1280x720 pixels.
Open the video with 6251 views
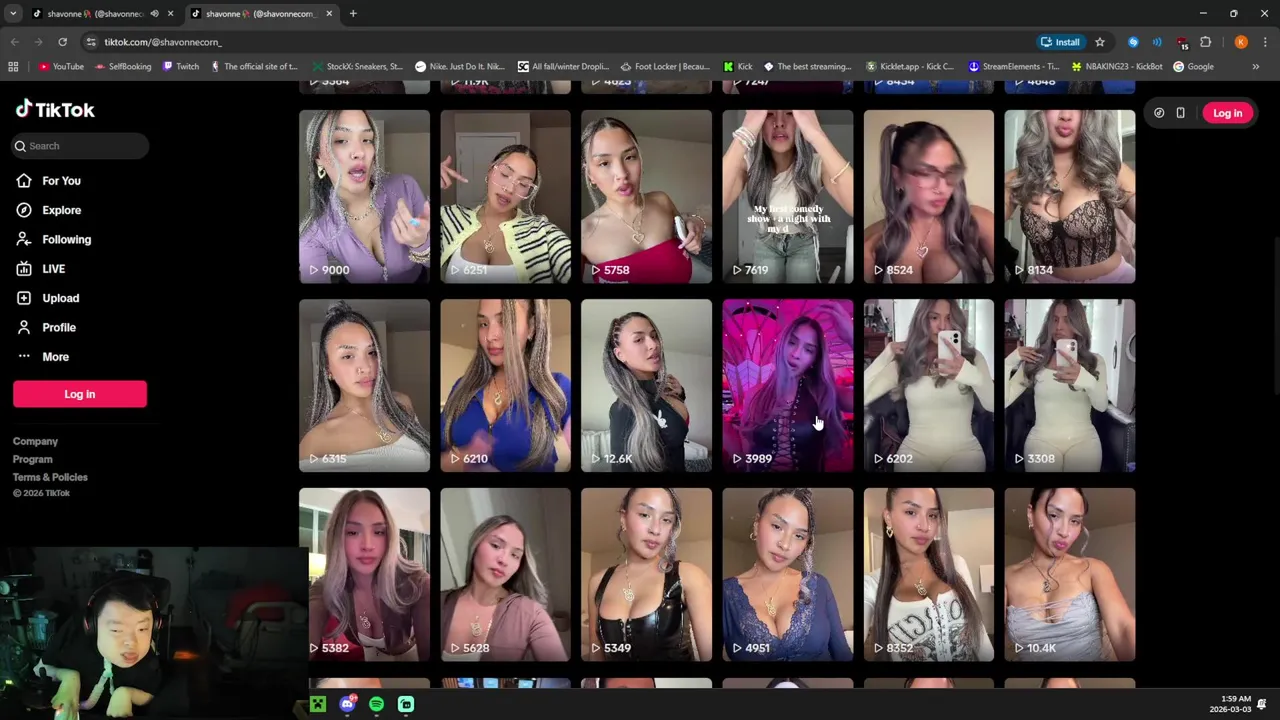(x=505, y=197)
